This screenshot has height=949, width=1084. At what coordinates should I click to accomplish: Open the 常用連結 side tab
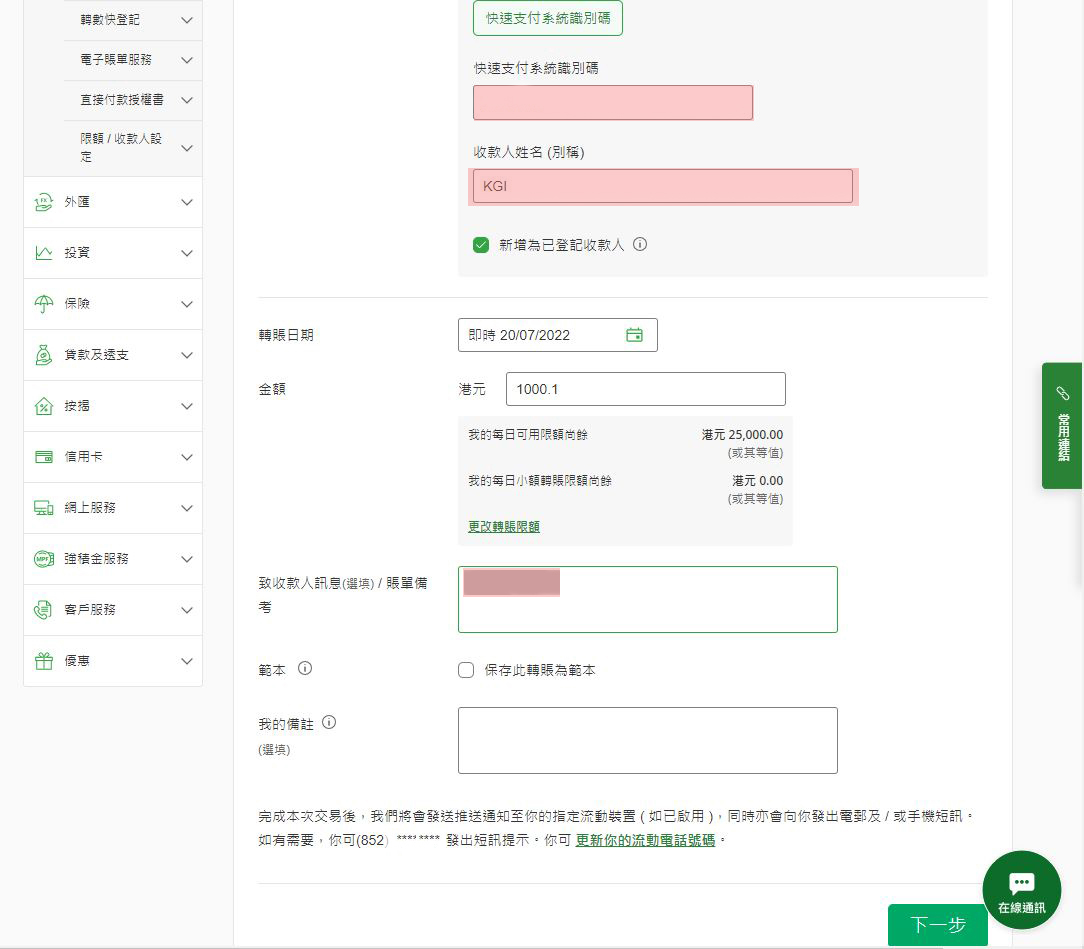[x=1062, y=425]
